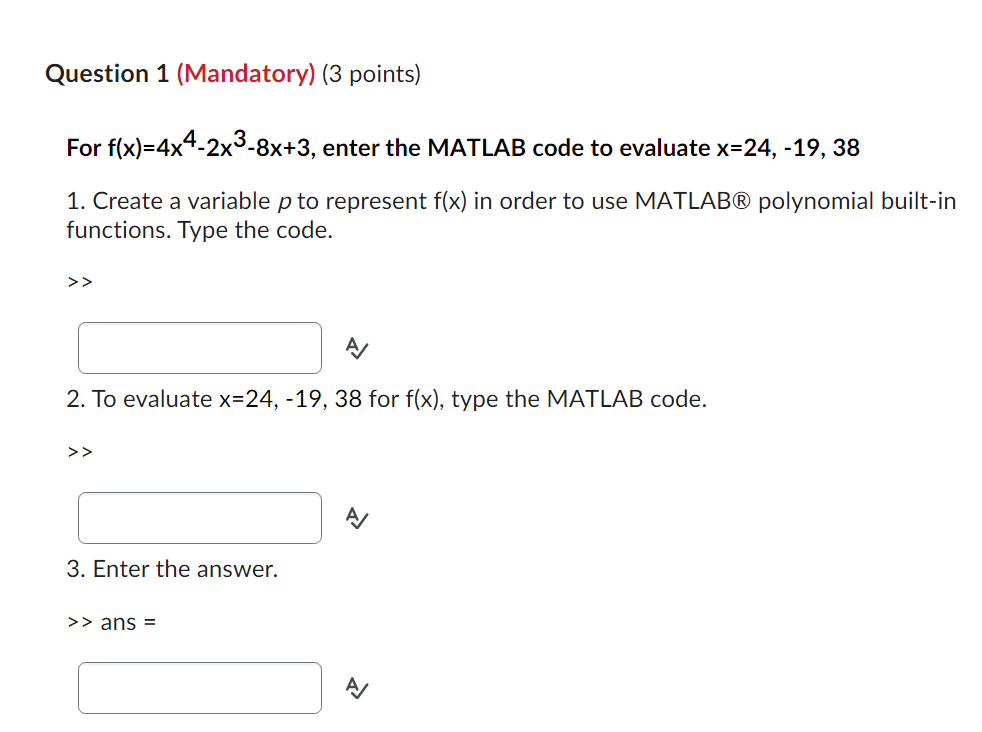Click the spell check icon beside question 2 blank
Screen dimensions: 982x732
coord(356,518)
